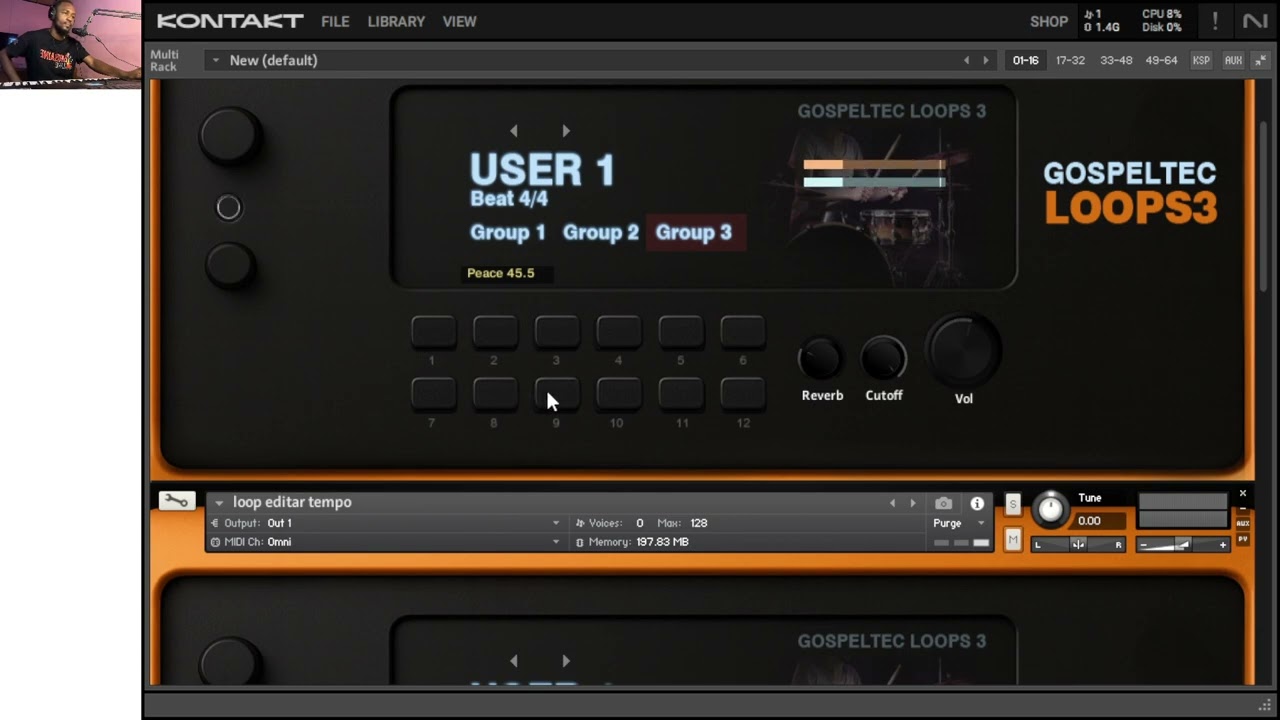This screenshot has height=720, width=1280.
Task: Open the Purge dropdown menu
Action: [x=958, y=523]
